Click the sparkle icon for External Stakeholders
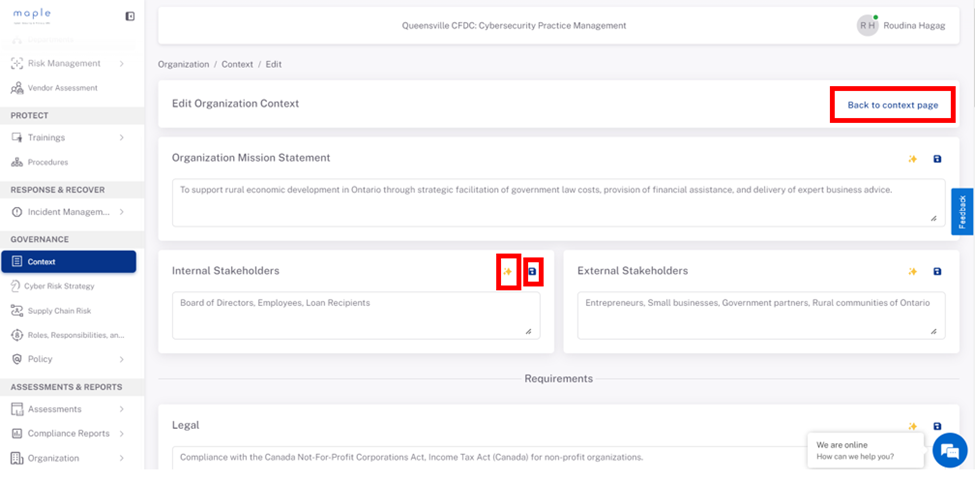Screen dimensions: 975x481 coord(912,272)
